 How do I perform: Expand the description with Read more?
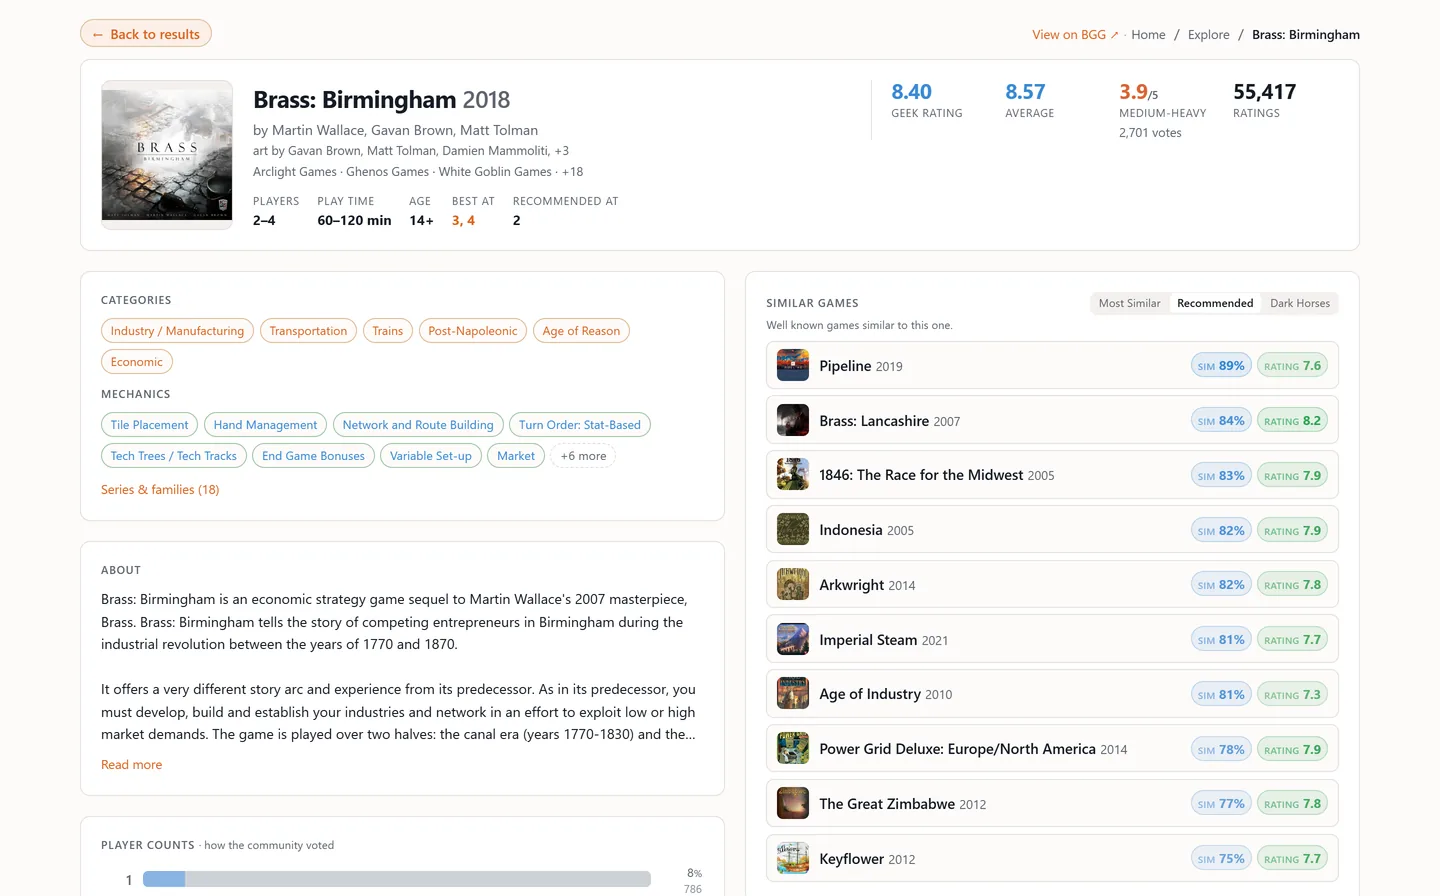point(131,765)
